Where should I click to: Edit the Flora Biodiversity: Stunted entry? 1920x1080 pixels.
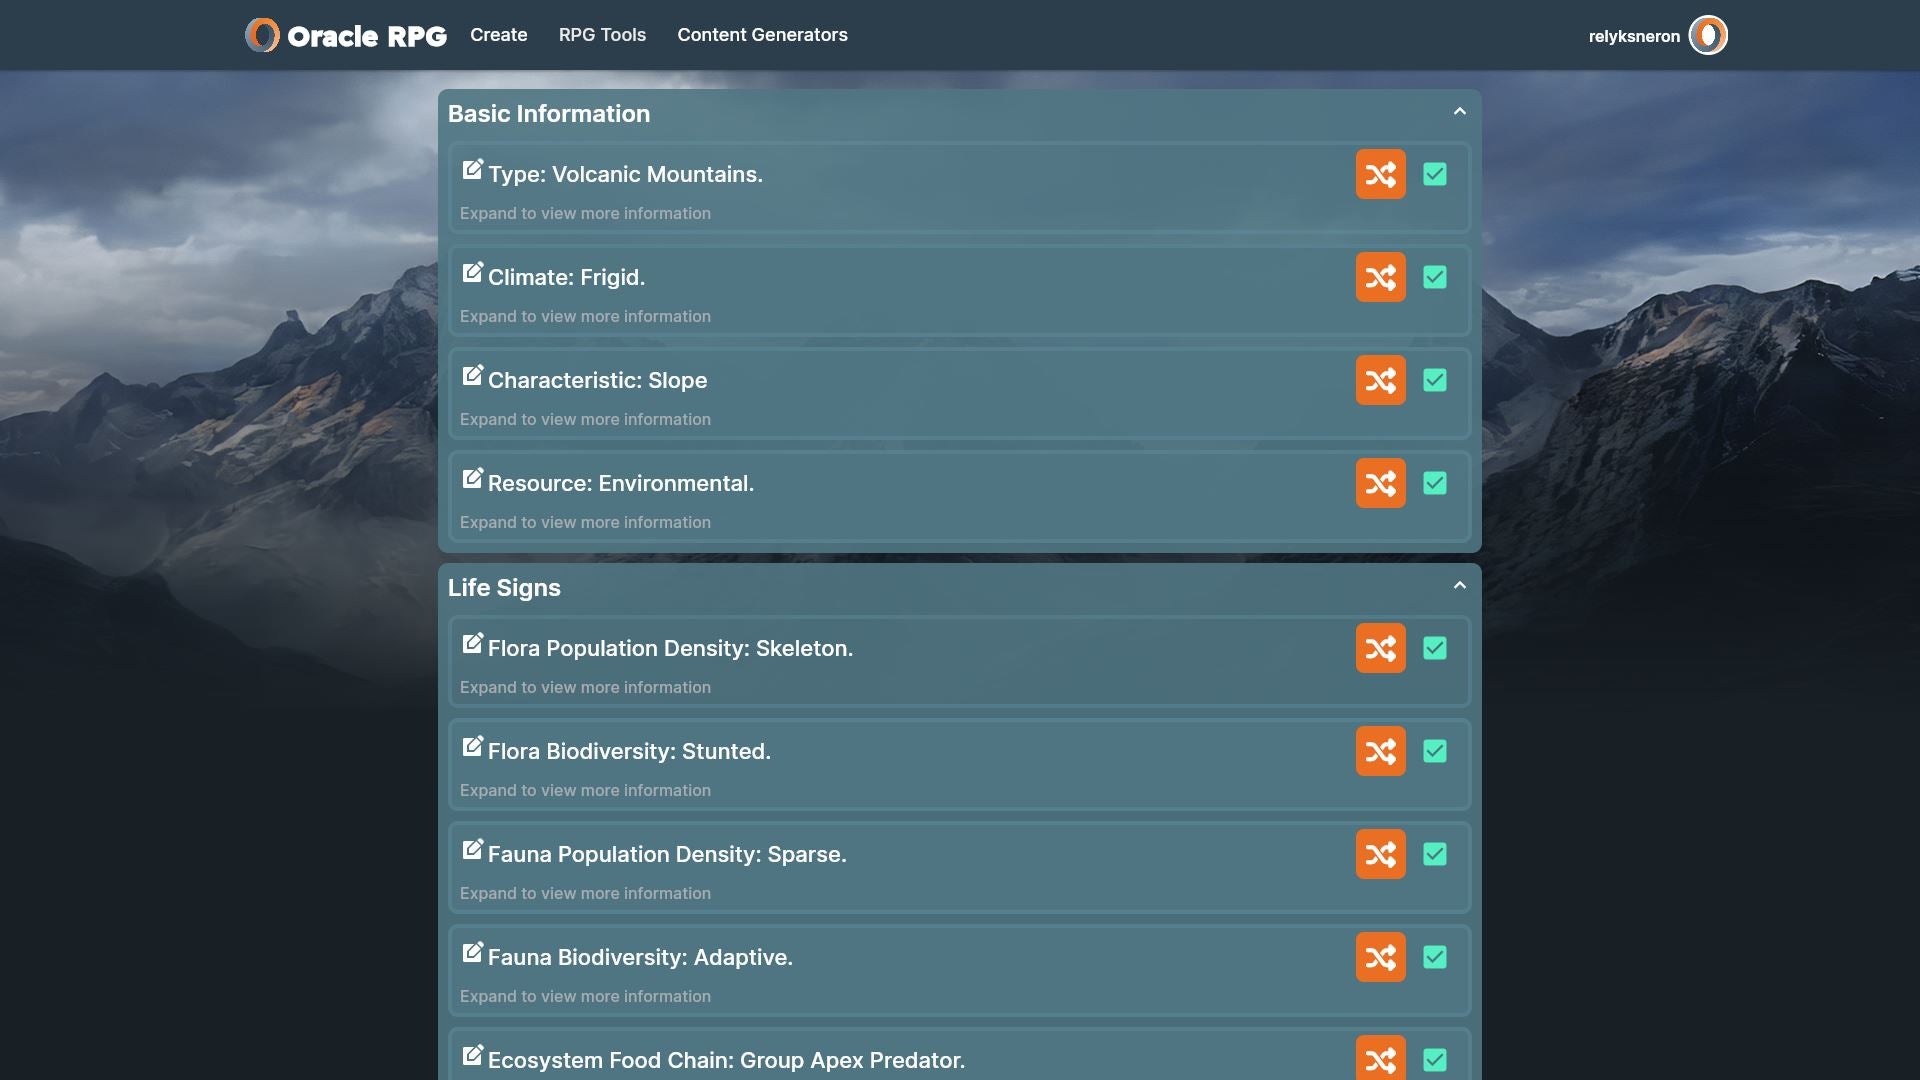click(x=472, y=747)
